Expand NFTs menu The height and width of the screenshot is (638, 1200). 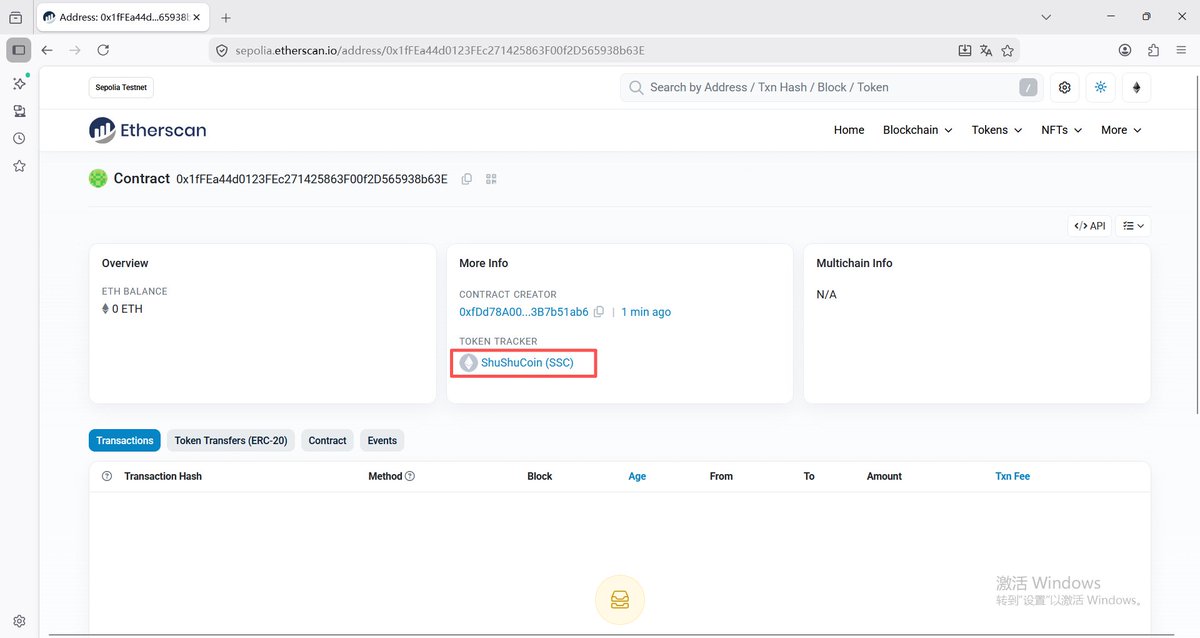1062,130
